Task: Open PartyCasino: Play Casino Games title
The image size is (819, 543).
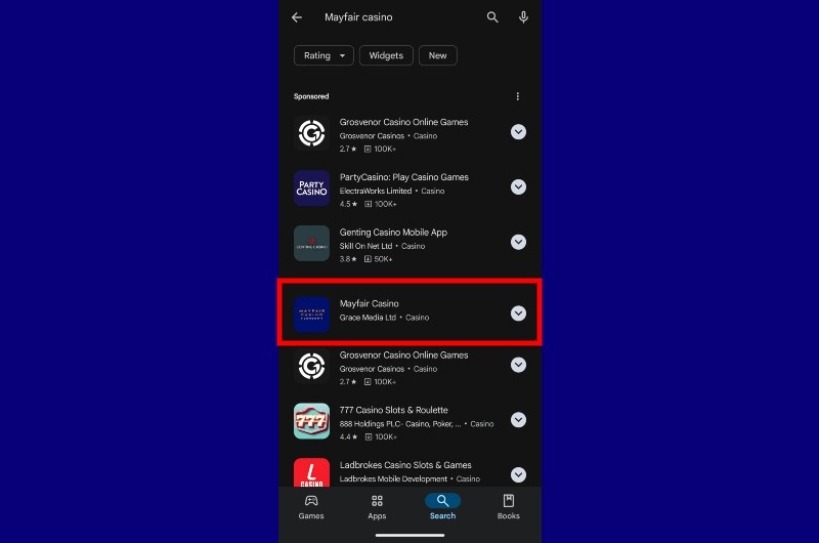Action: coord(404,177)
